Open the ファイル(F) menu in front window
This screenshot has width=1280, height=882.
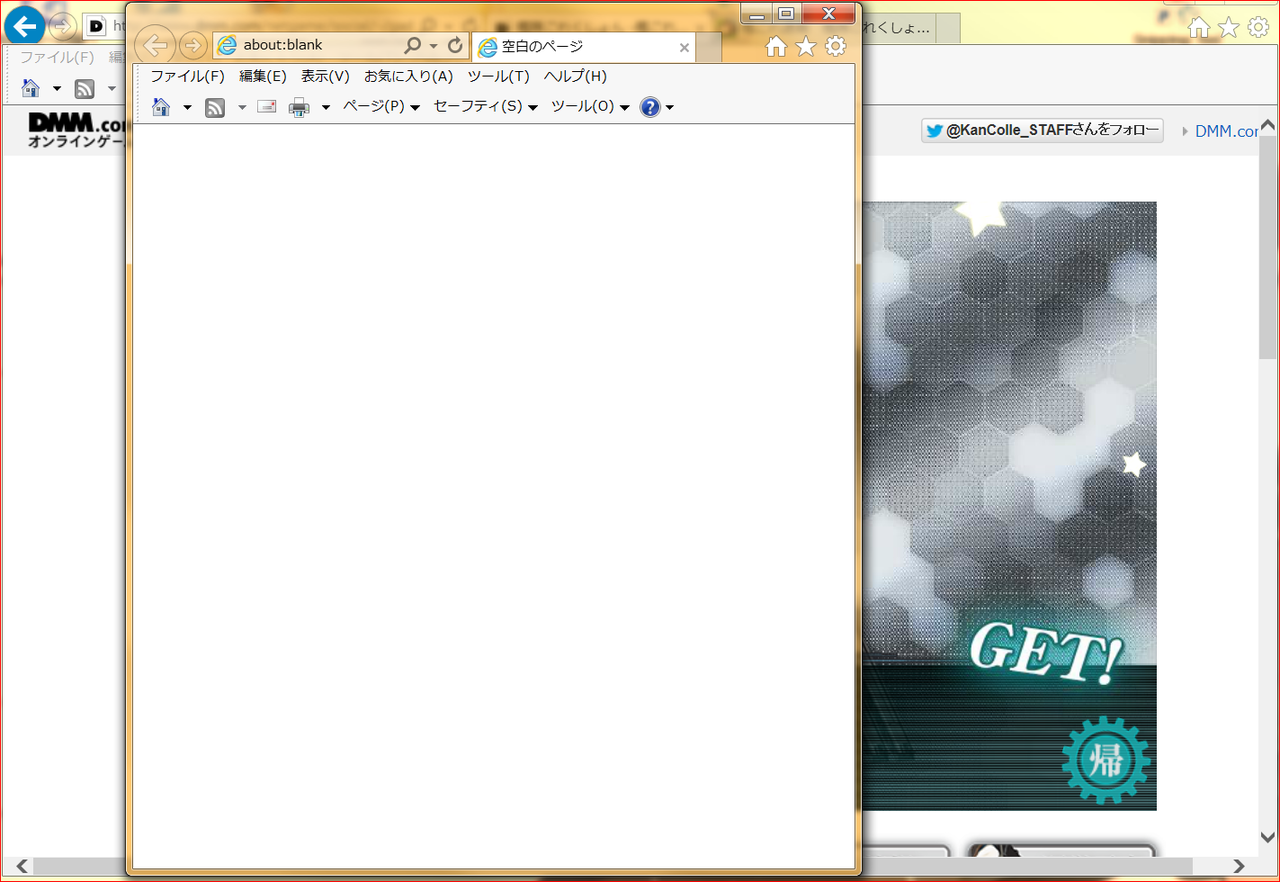(x=188, y=76)
